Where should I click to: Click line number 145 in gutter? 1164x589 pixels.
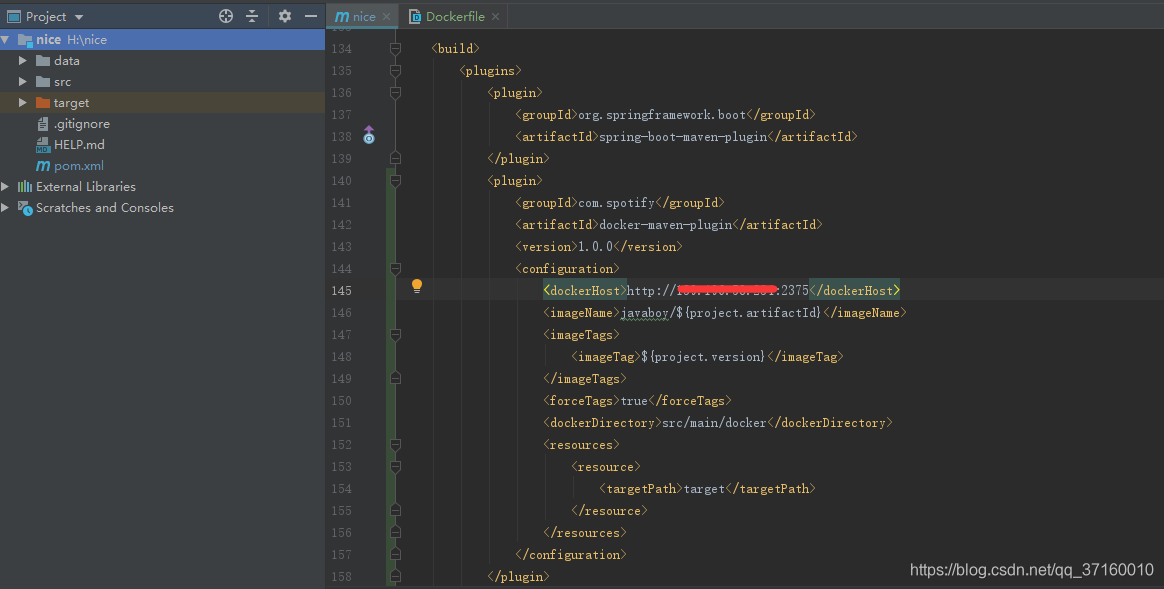tap(341, 290)
